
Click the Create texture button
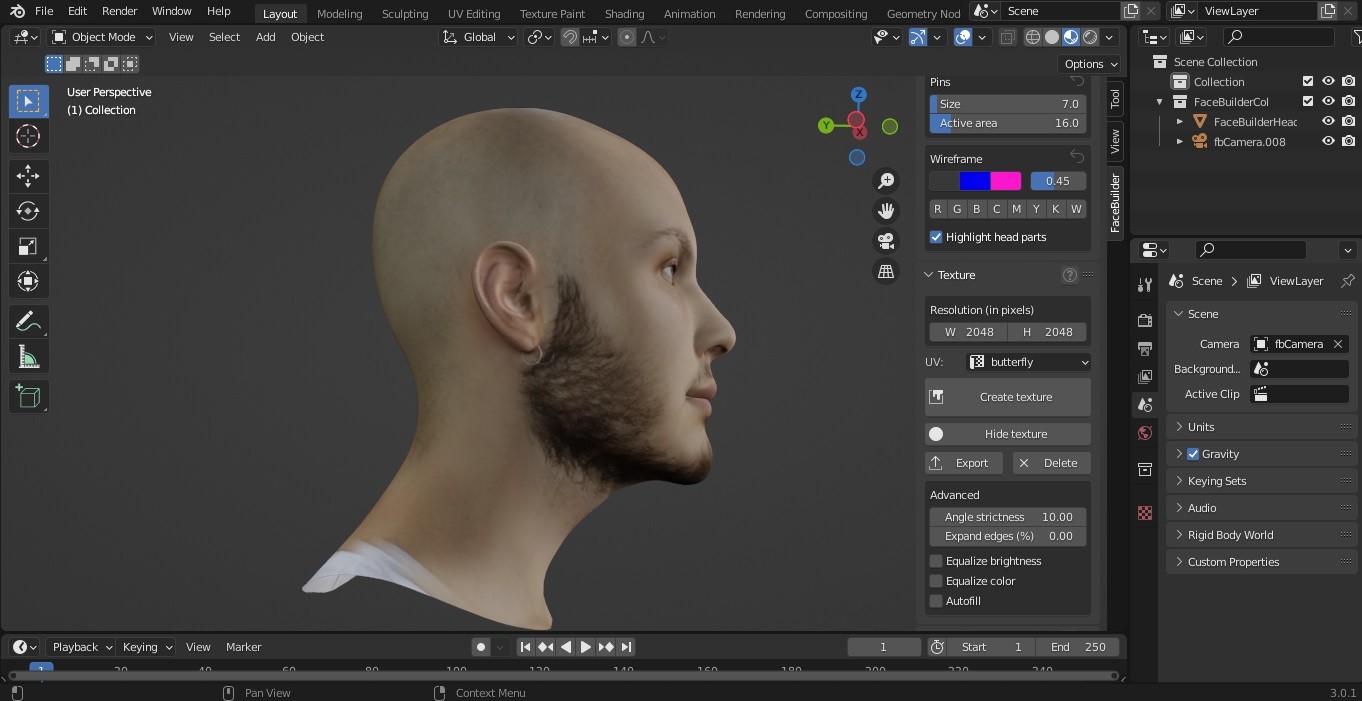point(1008,397)
